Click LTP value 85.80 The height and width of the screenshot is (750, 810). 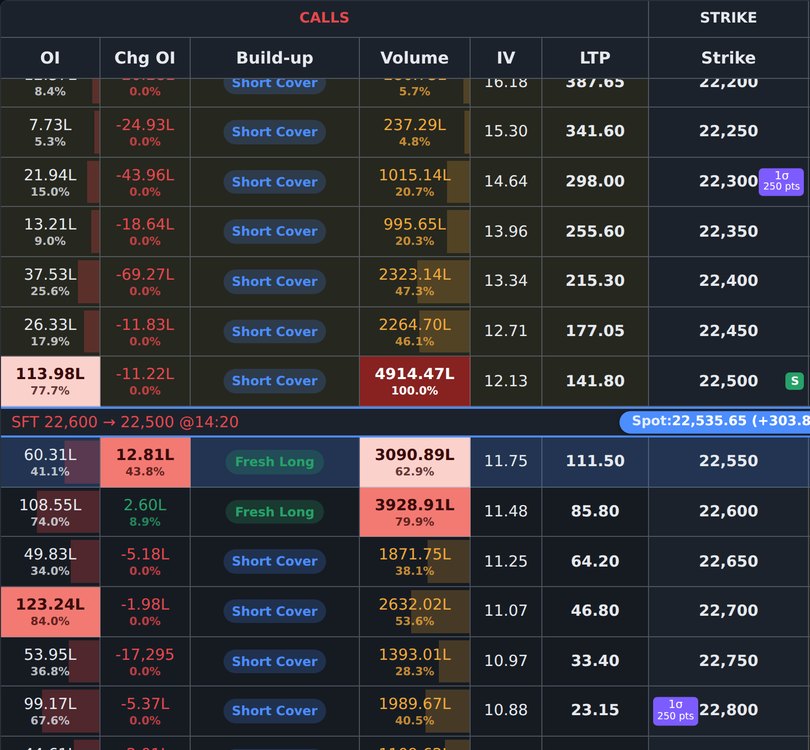595,511
